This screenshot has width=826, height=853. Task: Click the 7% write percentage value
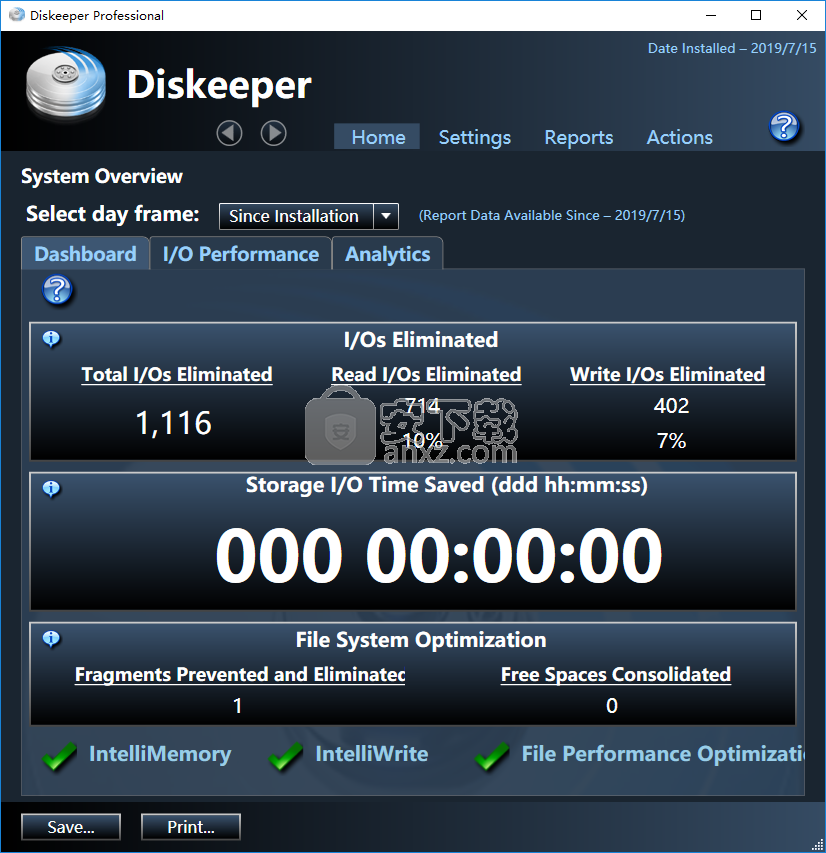point(671,441)
